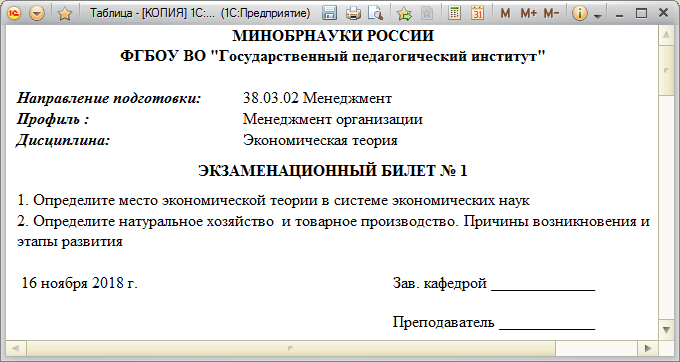Click the horizontal scrollbar right arrow

[x=648, y=348]
